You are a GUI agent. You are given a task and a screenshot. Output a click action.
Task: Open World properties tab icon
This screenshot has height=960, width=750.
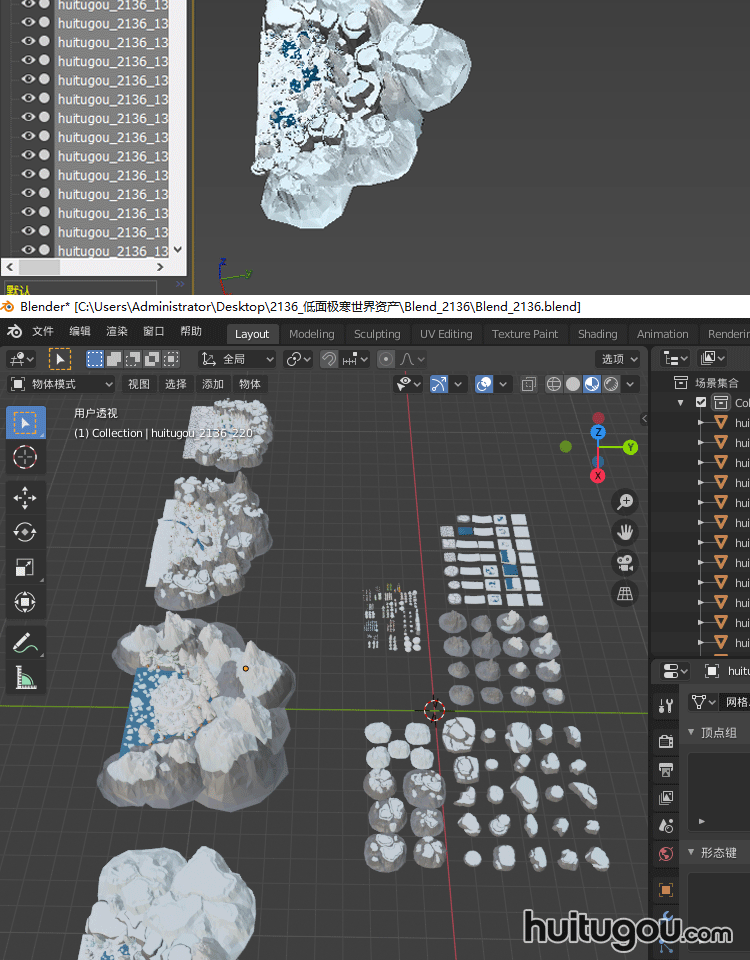click(666, 853)
